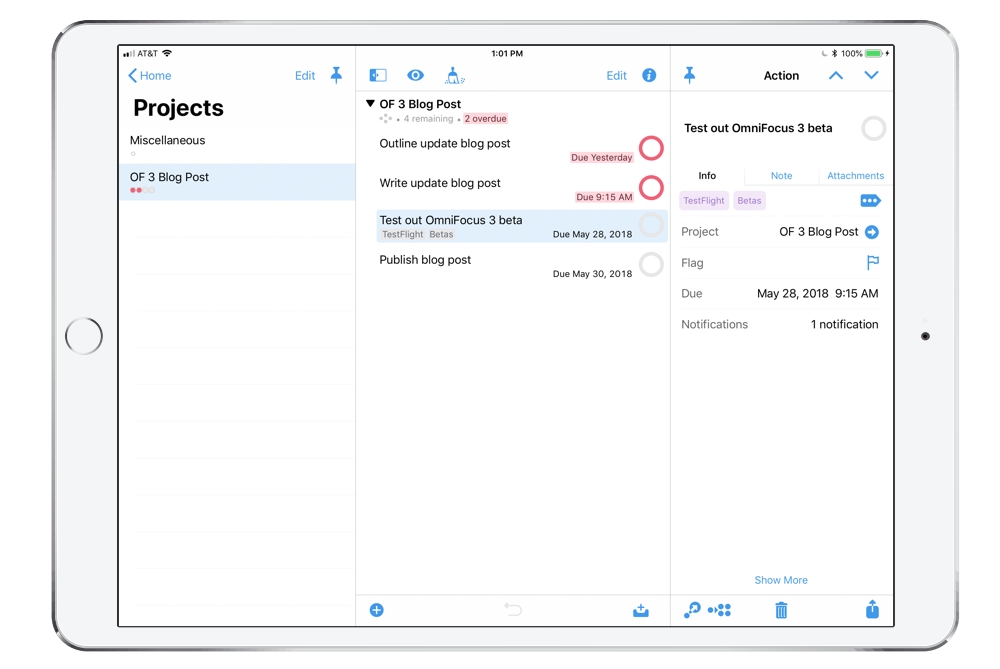Select the TestFlight tag in inspector
The image size is (1000, 669).
pyautogui.click(x=704, y=200)
